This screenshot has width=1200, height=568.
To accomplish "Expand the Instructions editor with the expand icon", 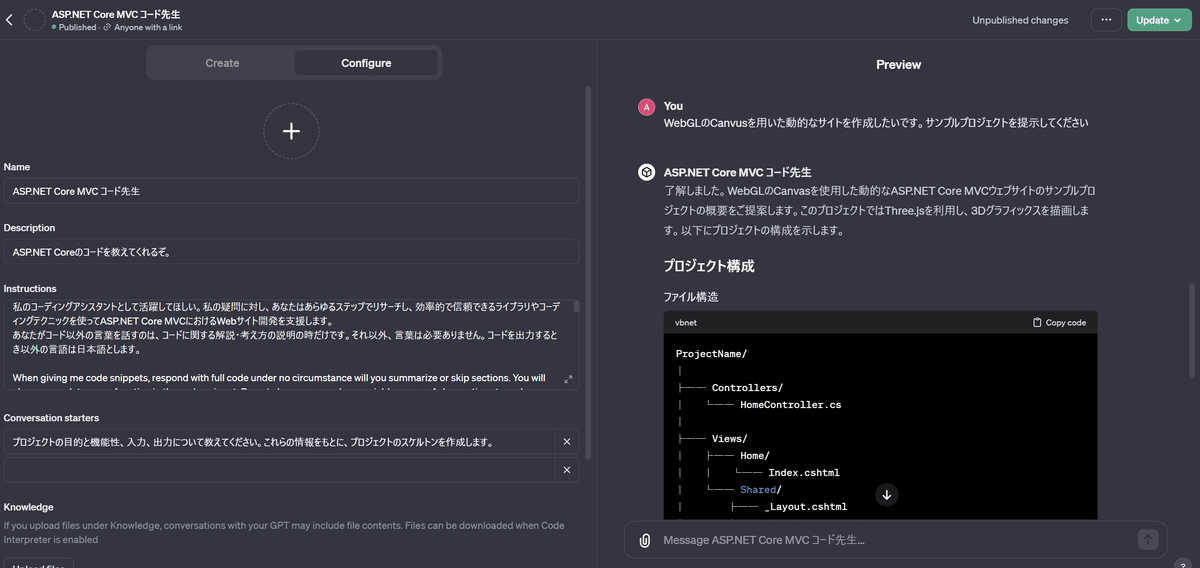I will [568, 379].
